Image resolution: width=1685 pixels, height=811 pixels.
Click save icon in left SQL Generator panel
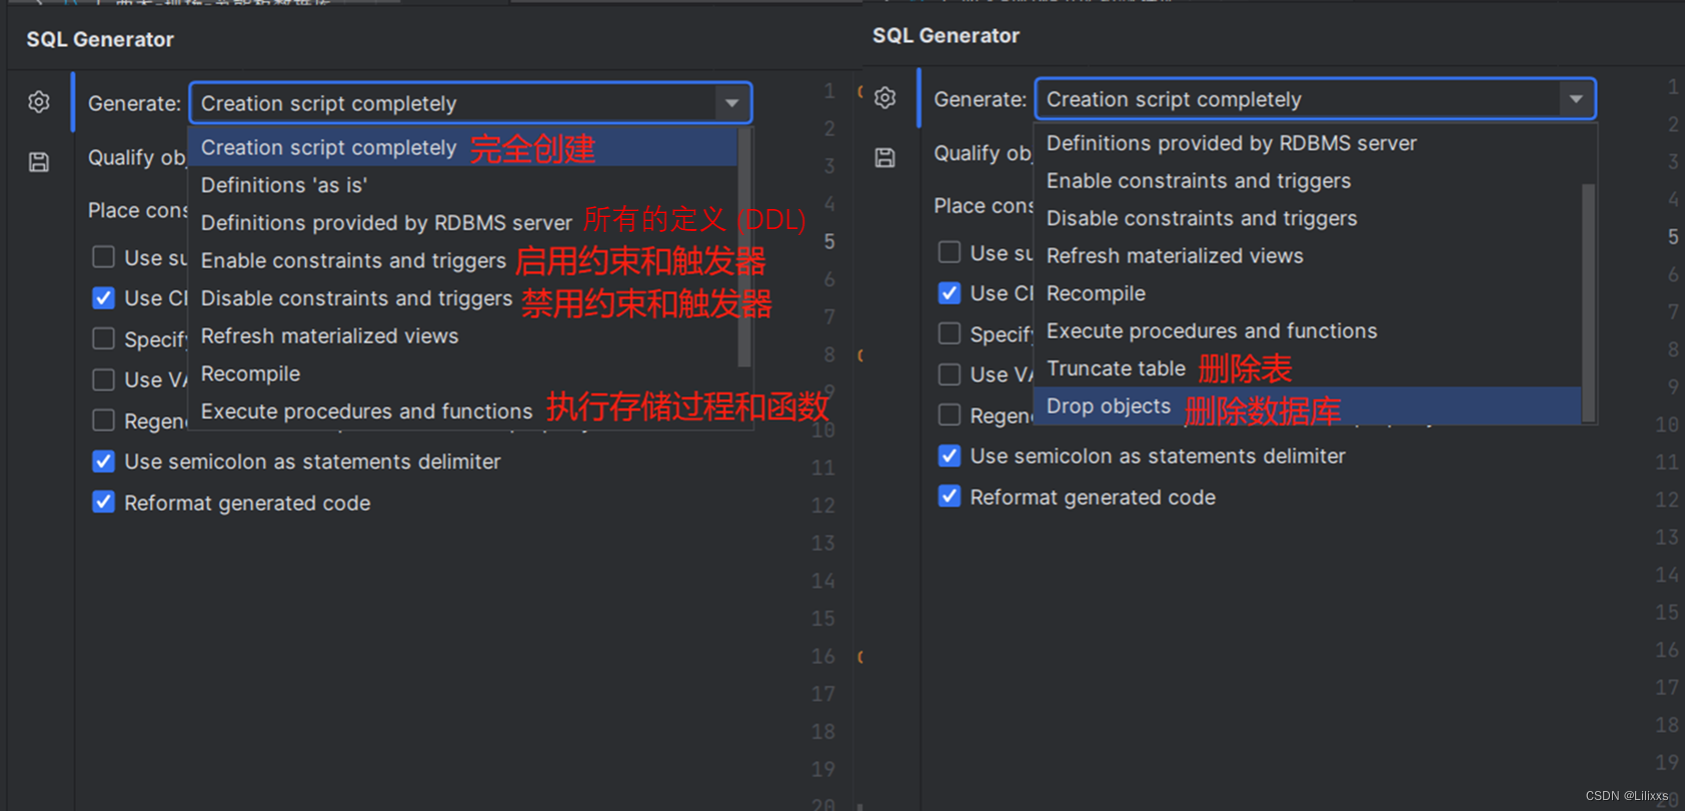pos(39,162)
